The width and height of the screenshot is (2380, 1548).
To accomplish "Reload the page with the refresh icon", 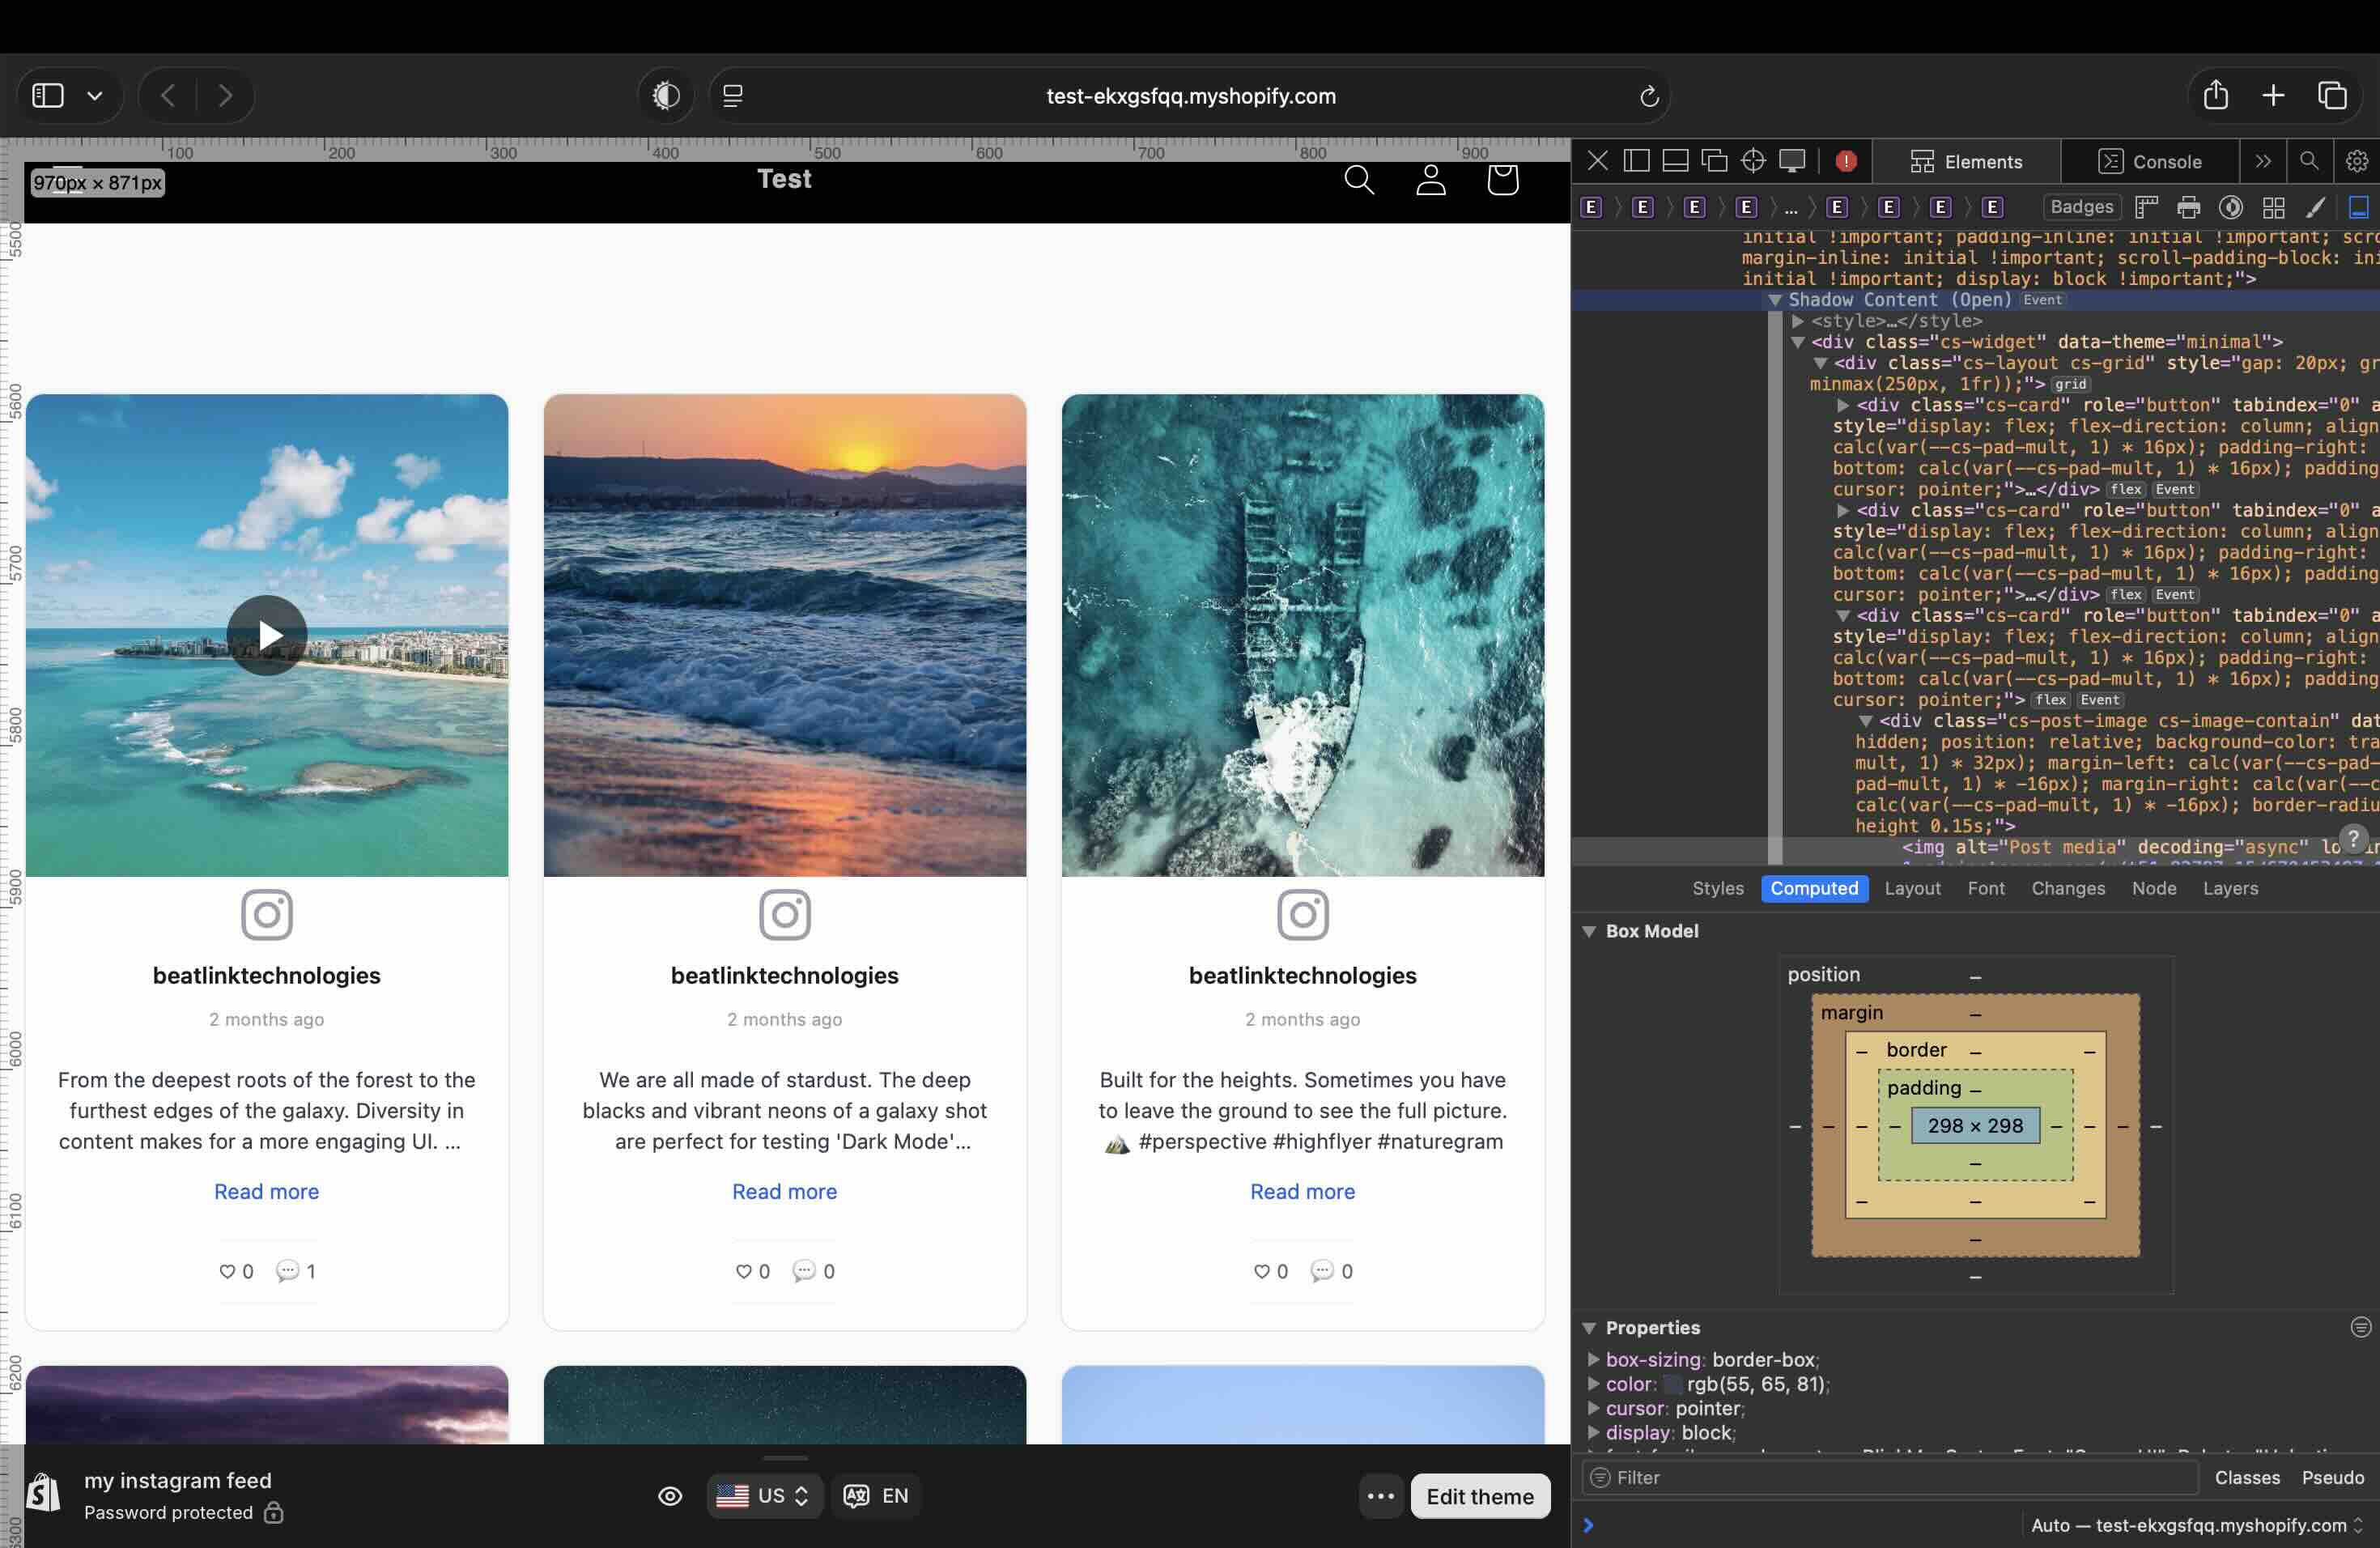I will pyautogui.click(x=1649, y=96).
